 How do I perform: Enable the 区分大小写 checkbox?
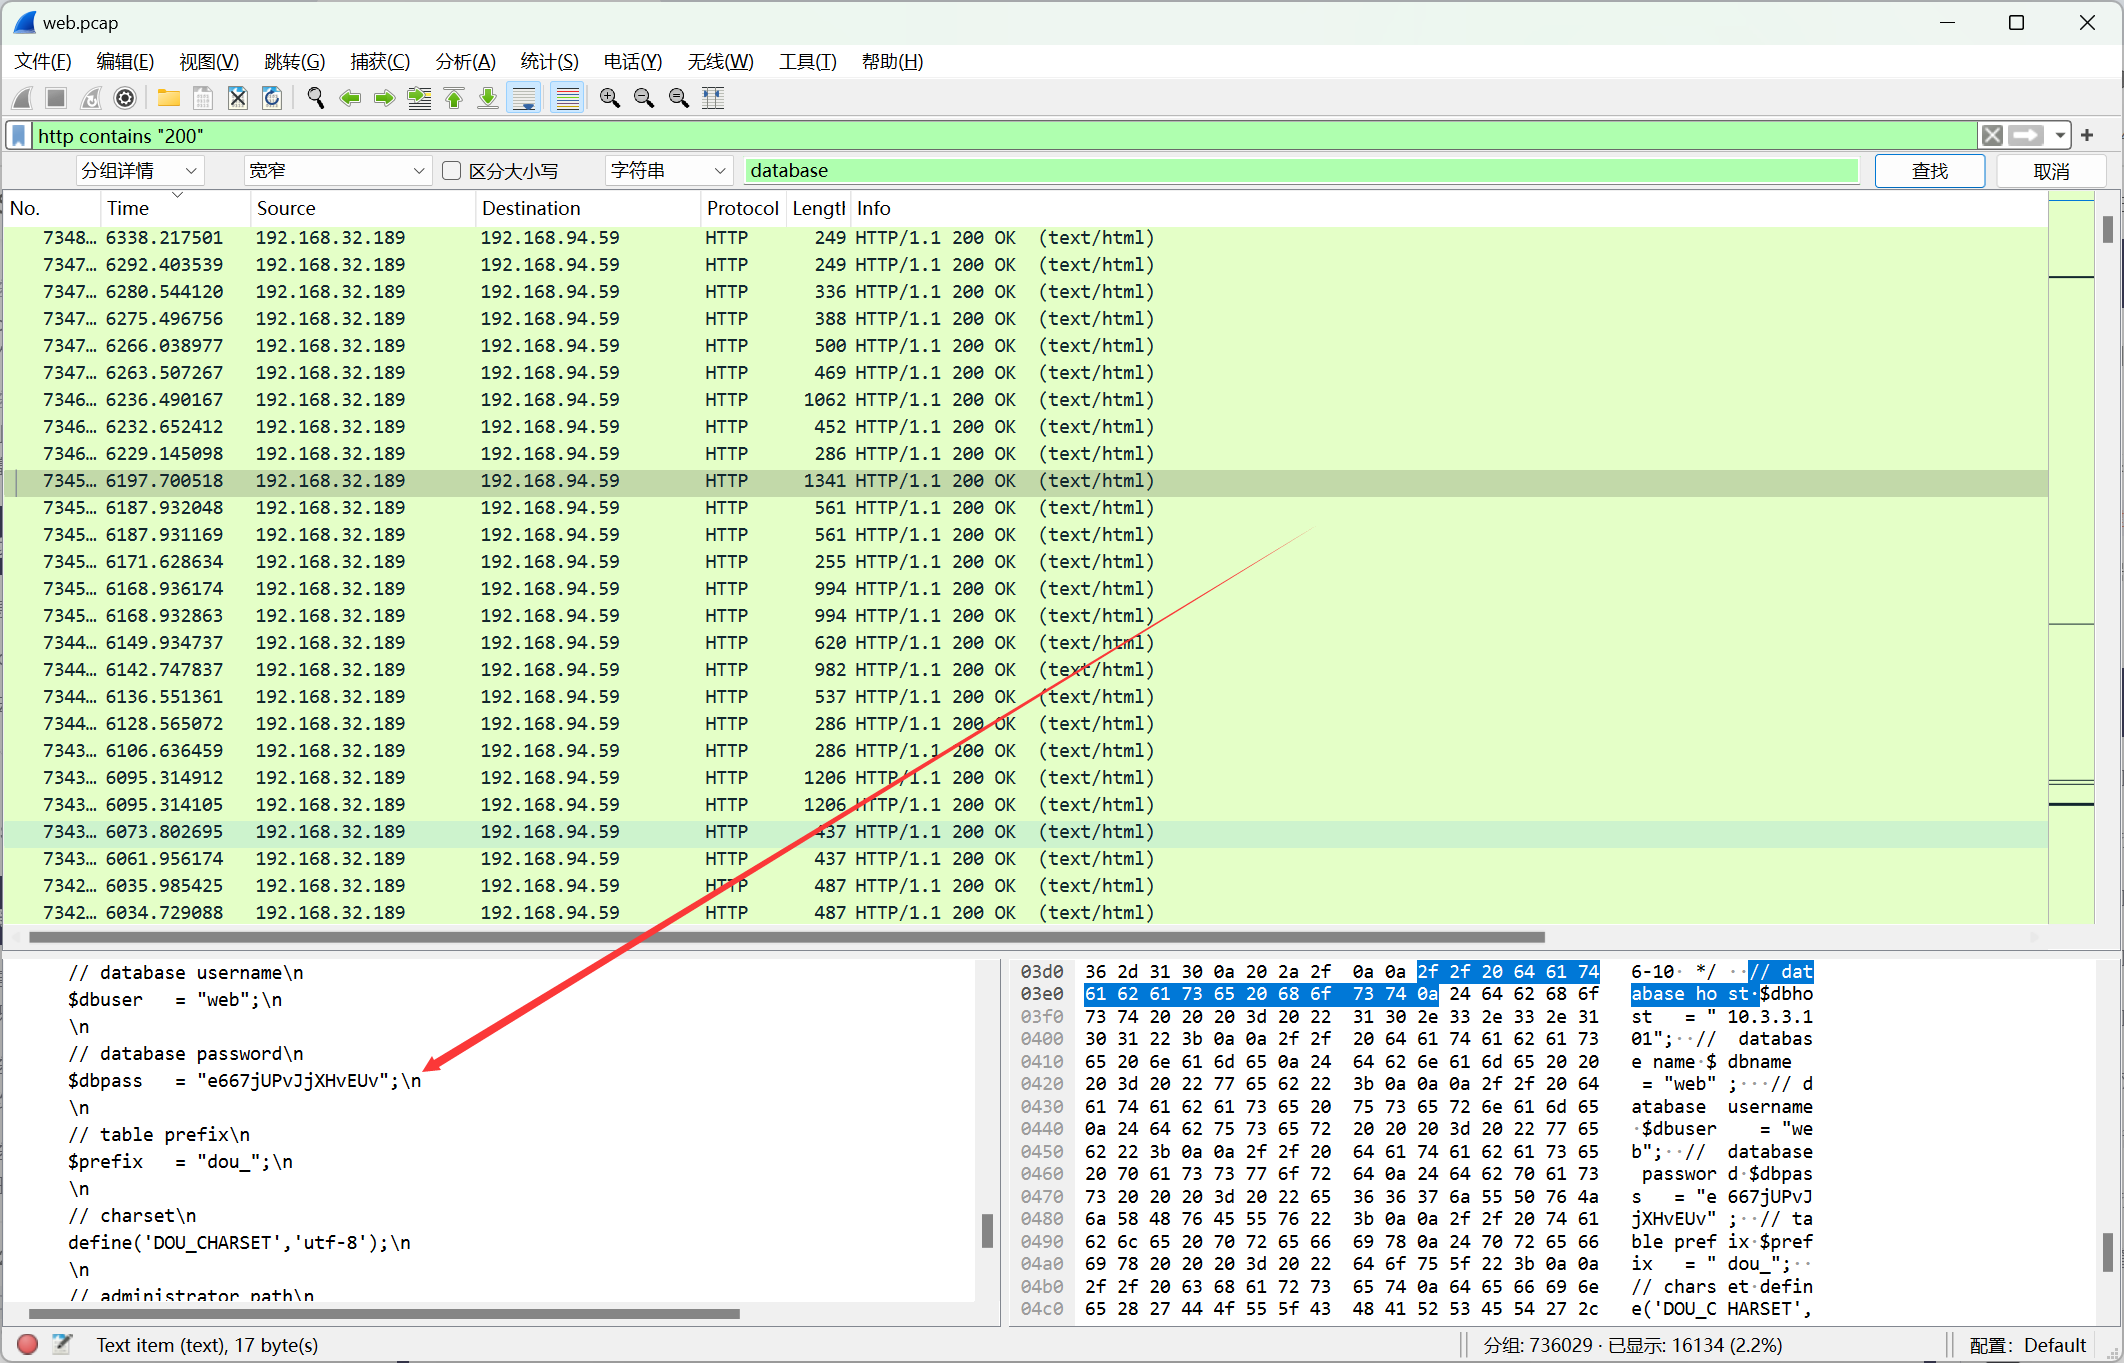[x=452, y=171]
